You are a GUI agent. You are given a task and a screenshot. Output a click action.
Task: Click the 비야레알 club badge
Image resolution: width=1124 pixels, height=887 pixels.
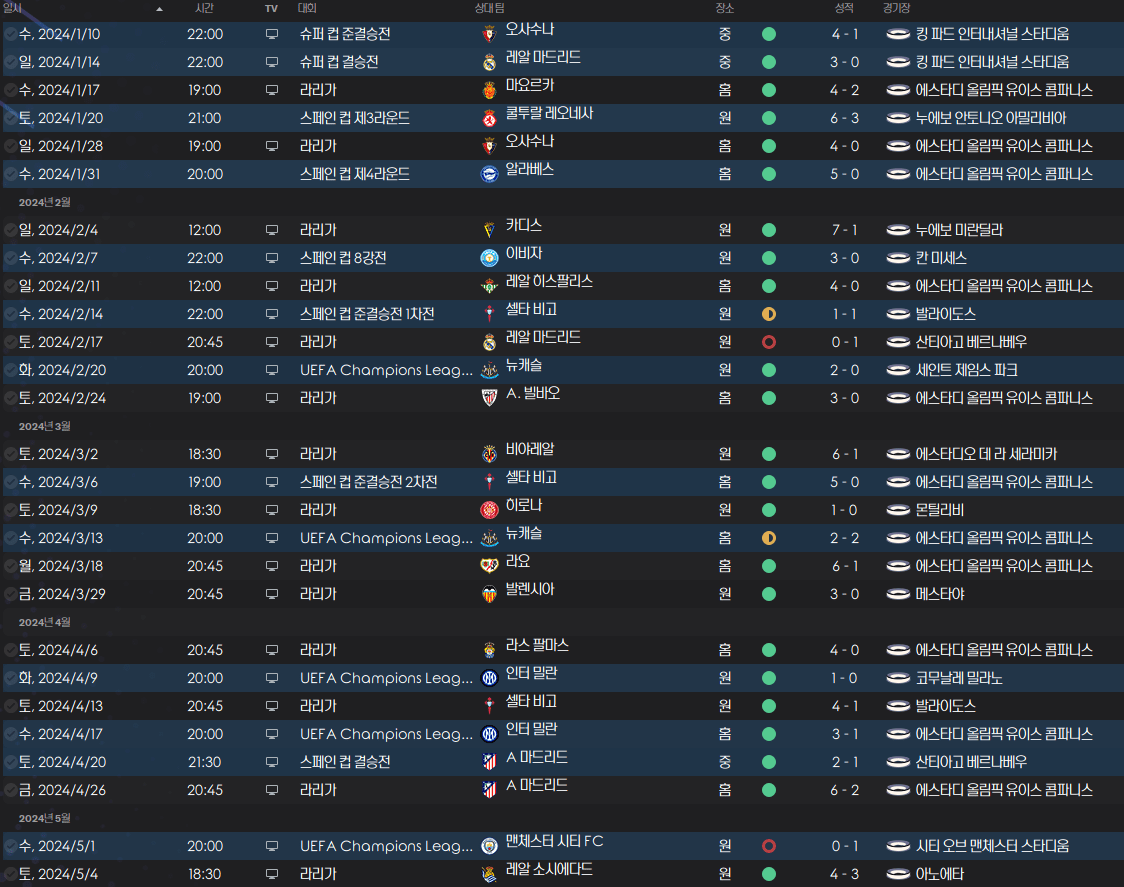[x=490, y=454]
